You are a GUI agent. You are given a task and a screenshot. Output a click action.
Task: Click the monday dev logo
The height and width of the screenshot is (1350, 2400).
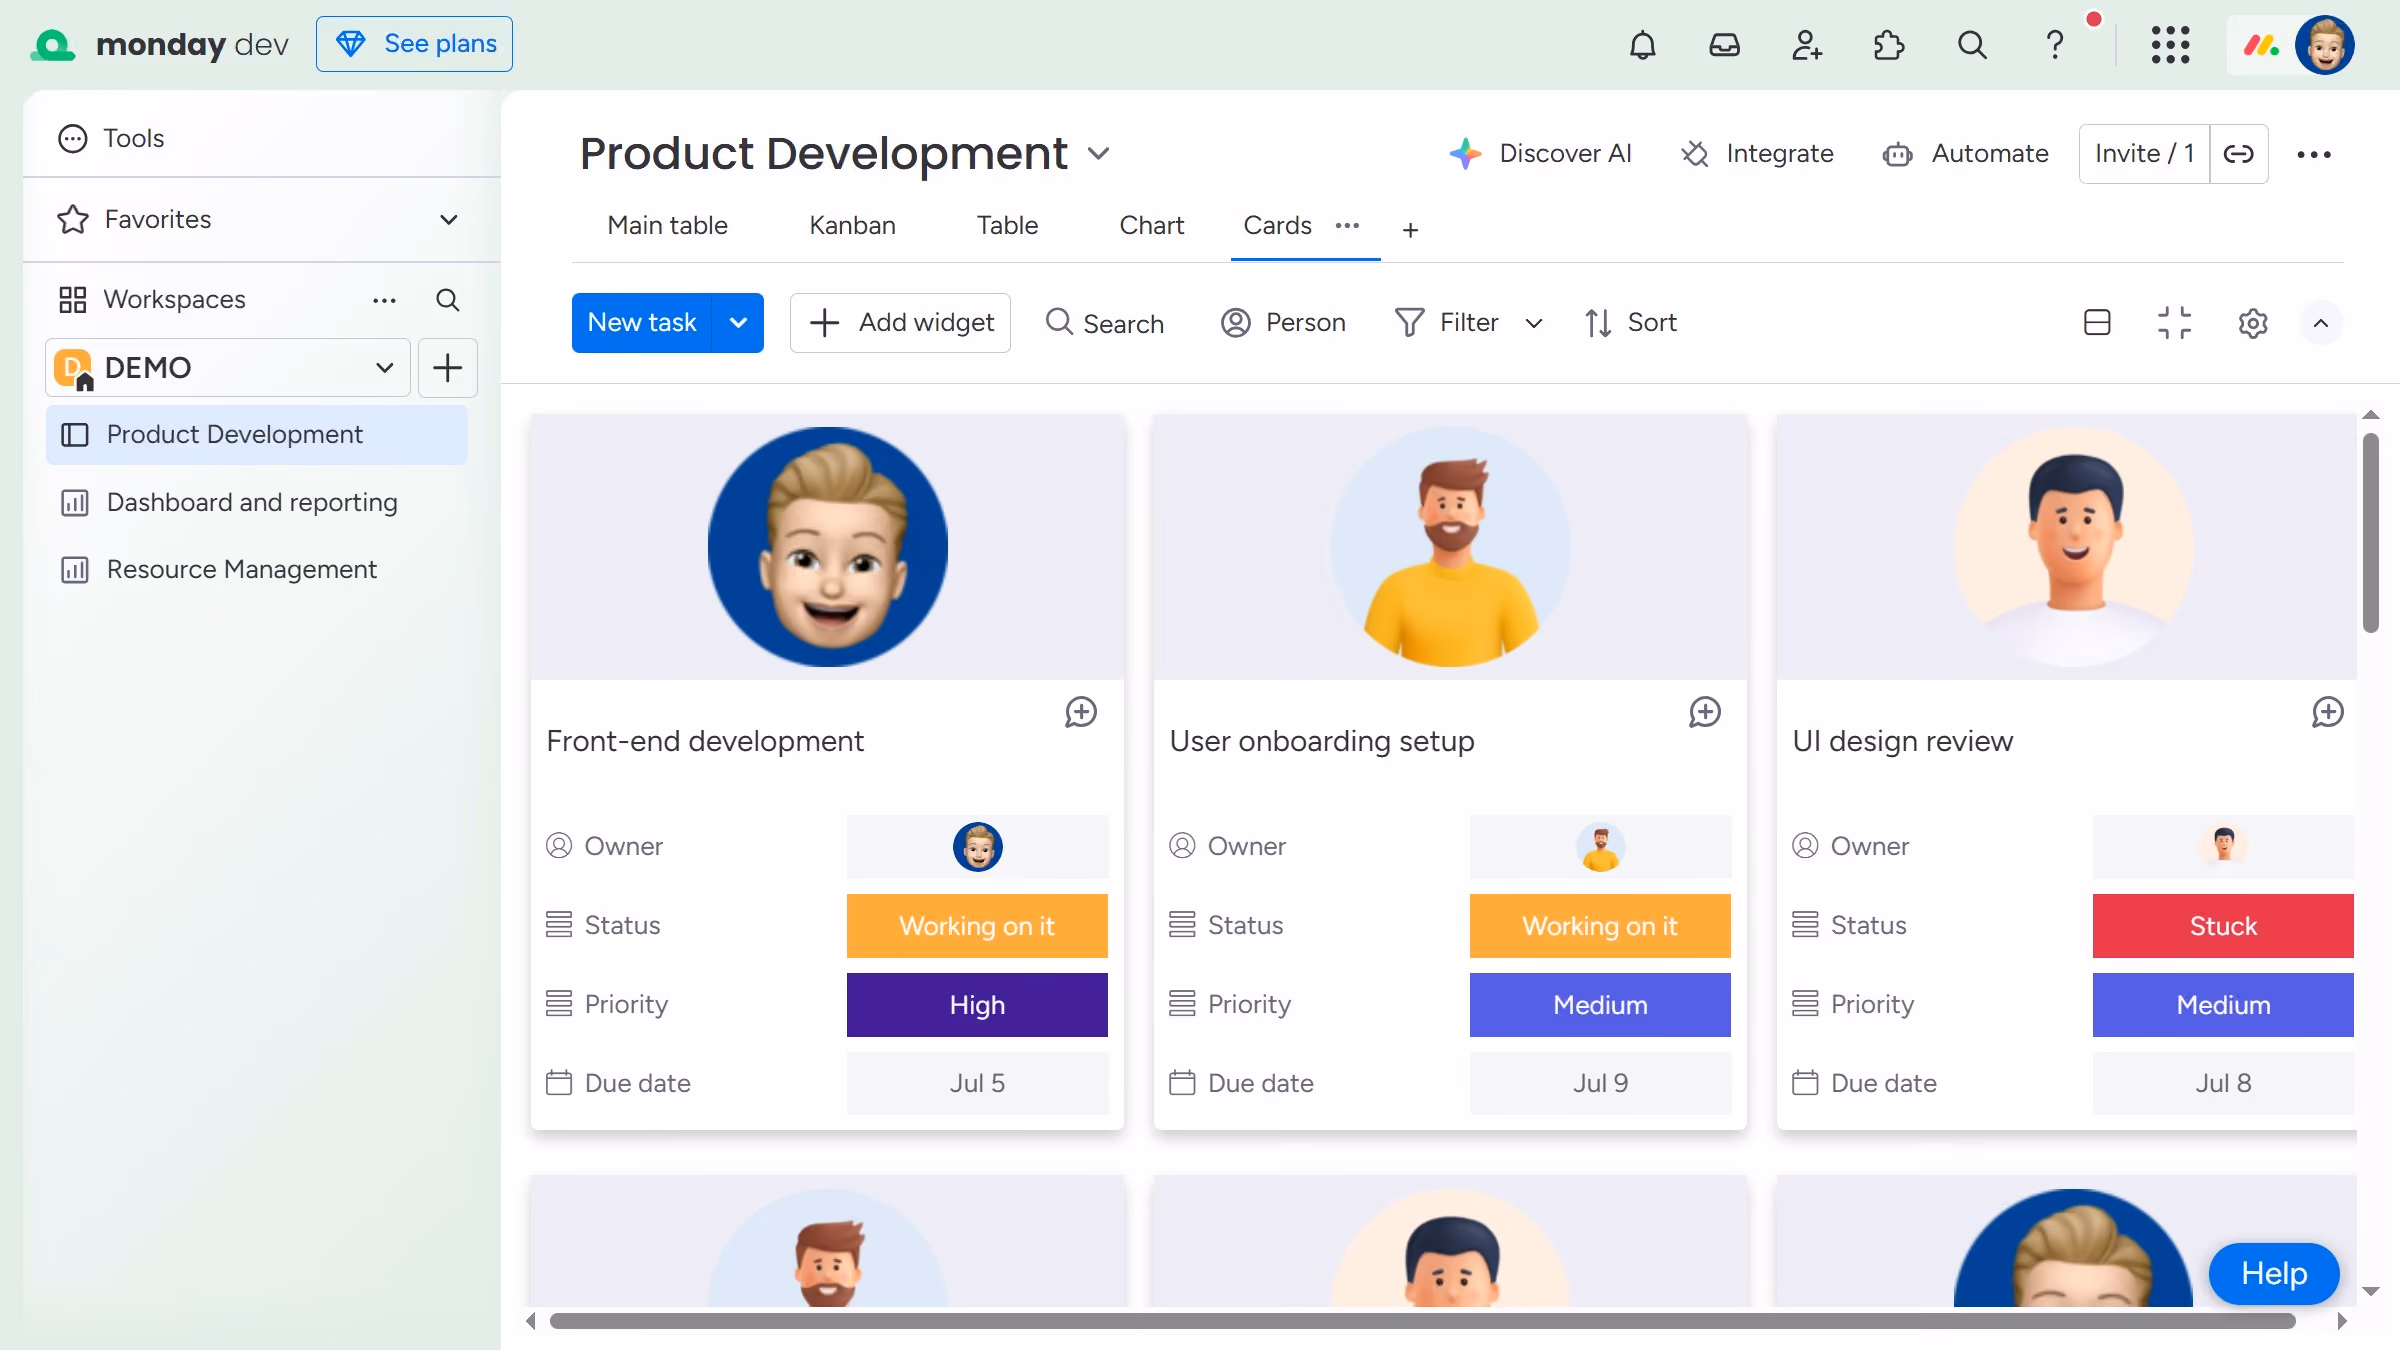pyautogui.click(x=160, y=44)
